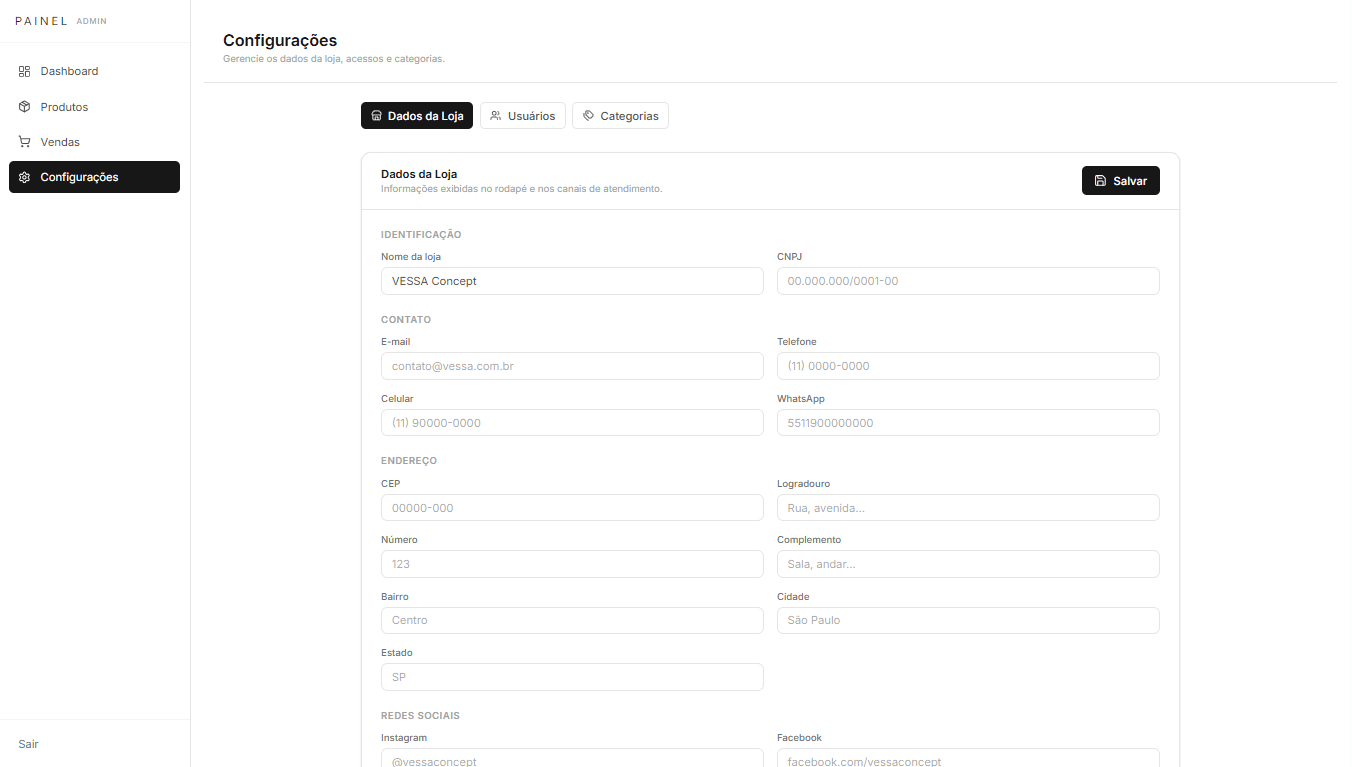The image size is (1352, 767).
Task: Click the floppy disk icon on Salvar
Action: [1100, 181]
